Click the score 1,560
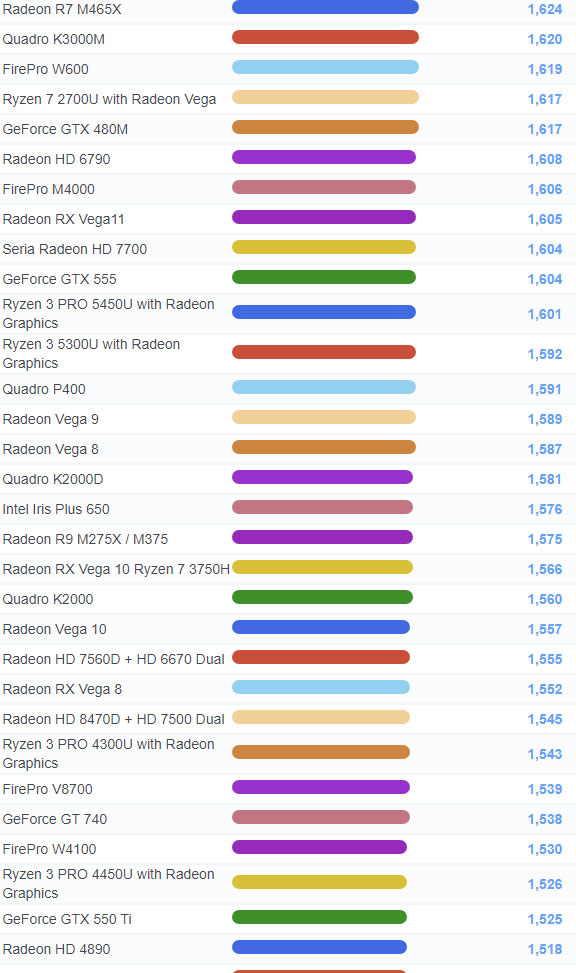Image resolution: width=576 pixels, height=973 pixels. coord(545,599)
